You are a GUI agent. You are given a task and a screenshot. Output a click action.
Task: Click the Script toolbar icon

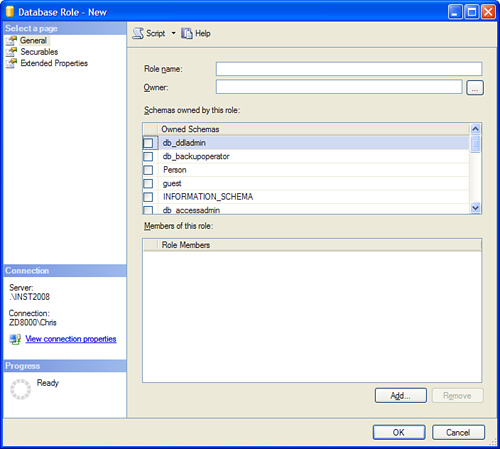(x=138, y=33)
